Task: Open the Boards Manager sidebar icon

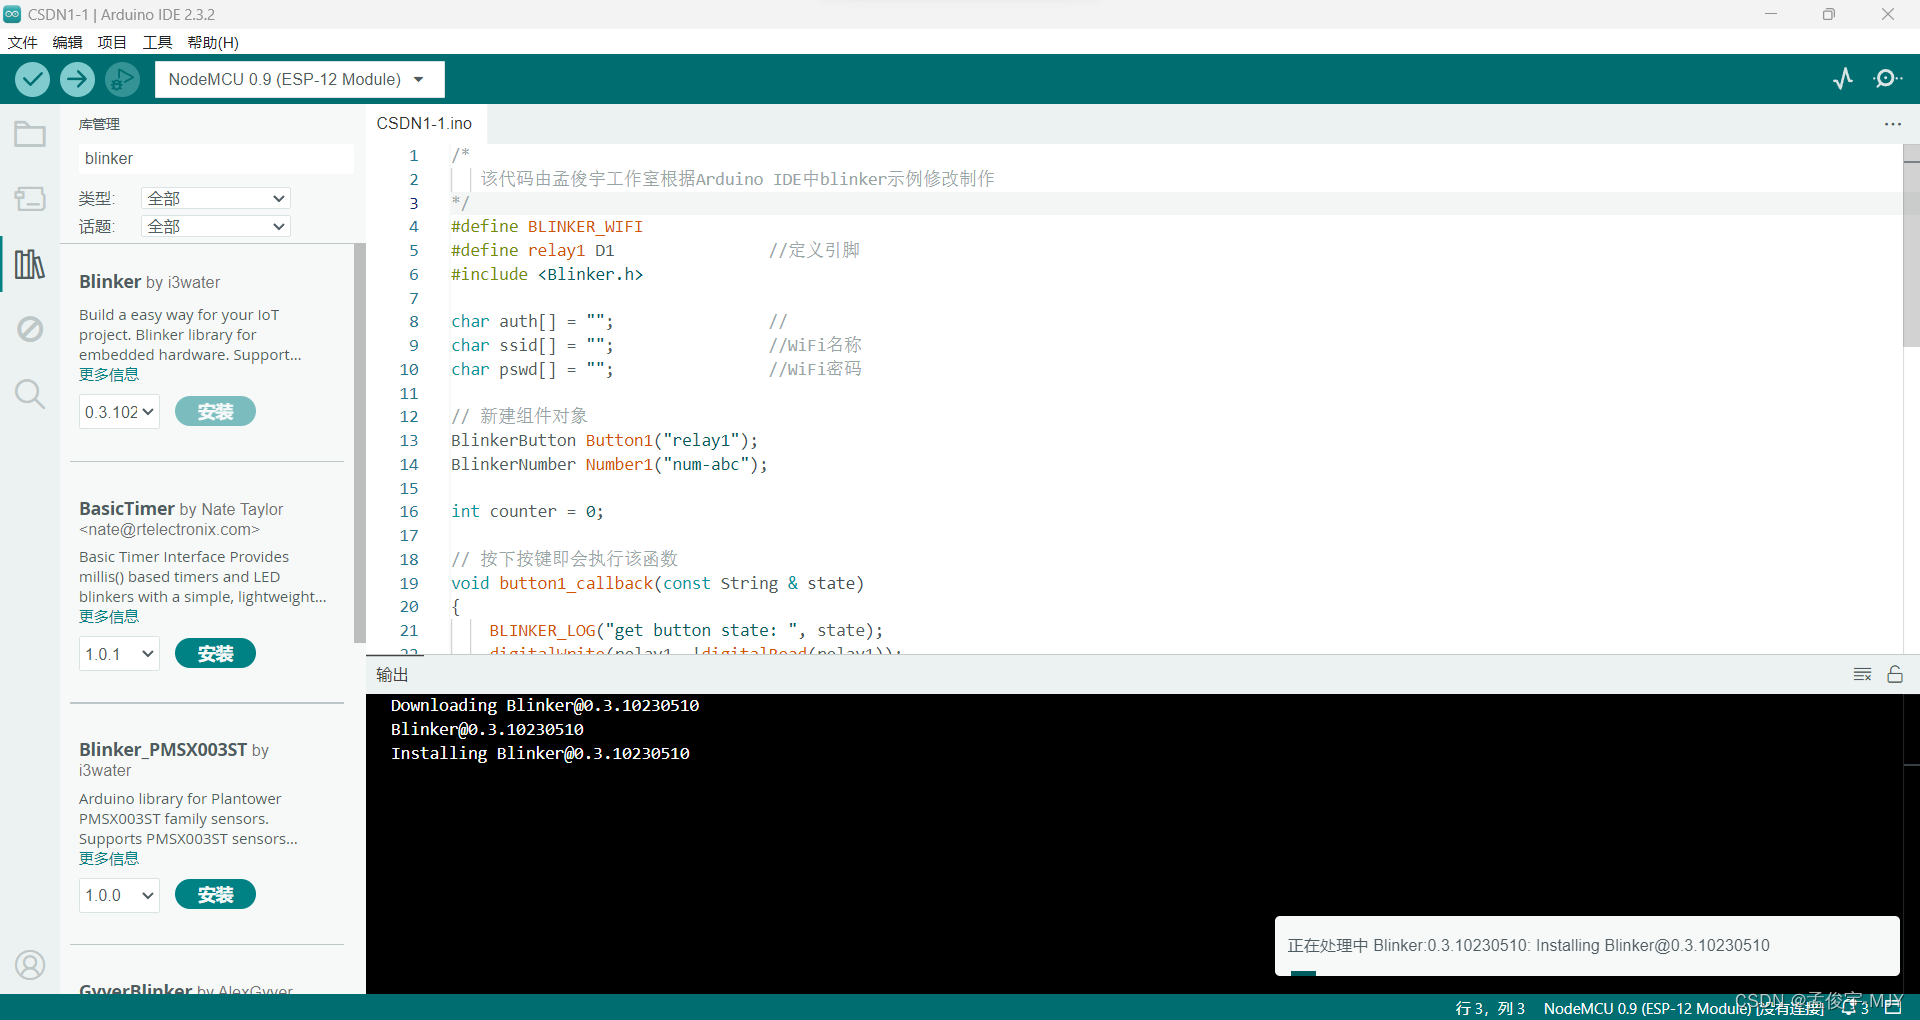Action: click(x=30, y=198)
